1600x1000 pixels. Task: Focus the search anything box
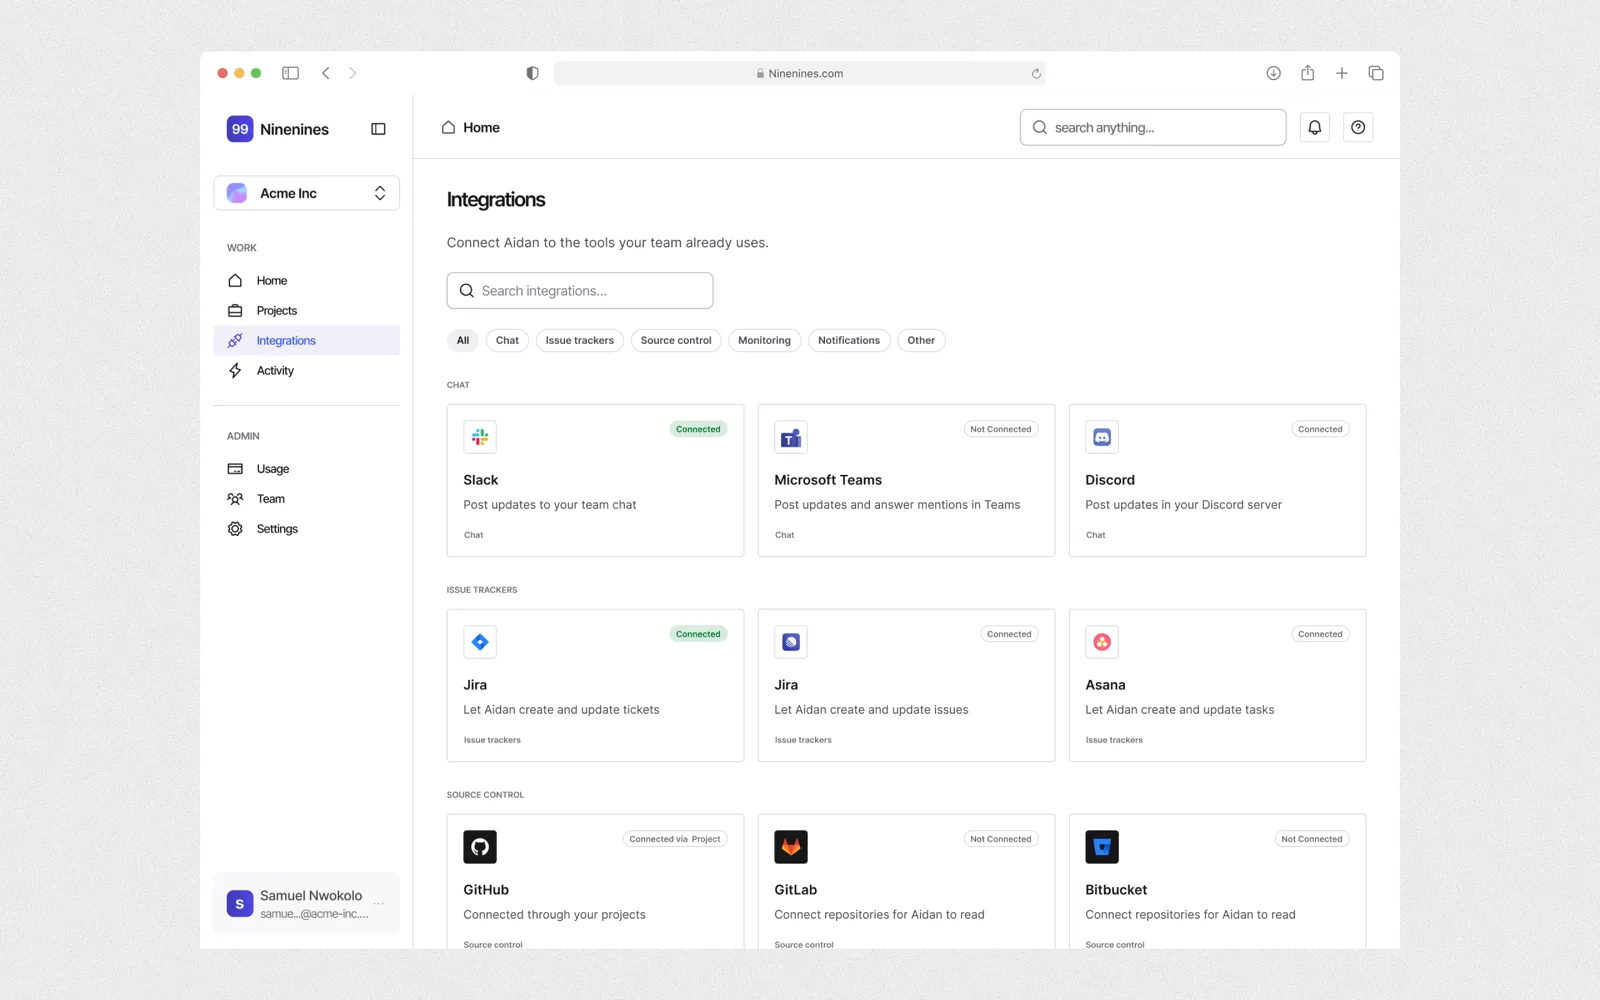(1153, 127)
